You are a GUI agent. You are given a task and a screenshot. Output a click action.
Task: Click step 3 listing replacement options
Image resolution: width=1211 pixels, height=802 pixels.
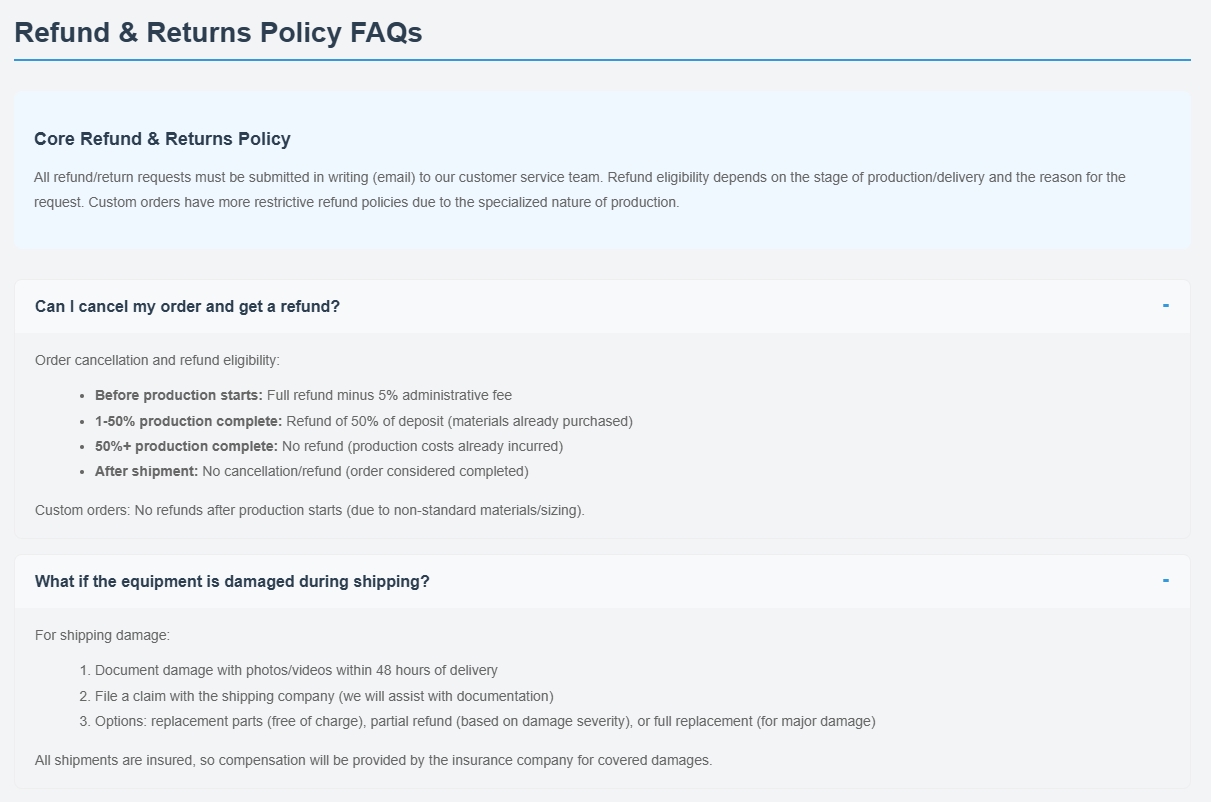[485, 721]
